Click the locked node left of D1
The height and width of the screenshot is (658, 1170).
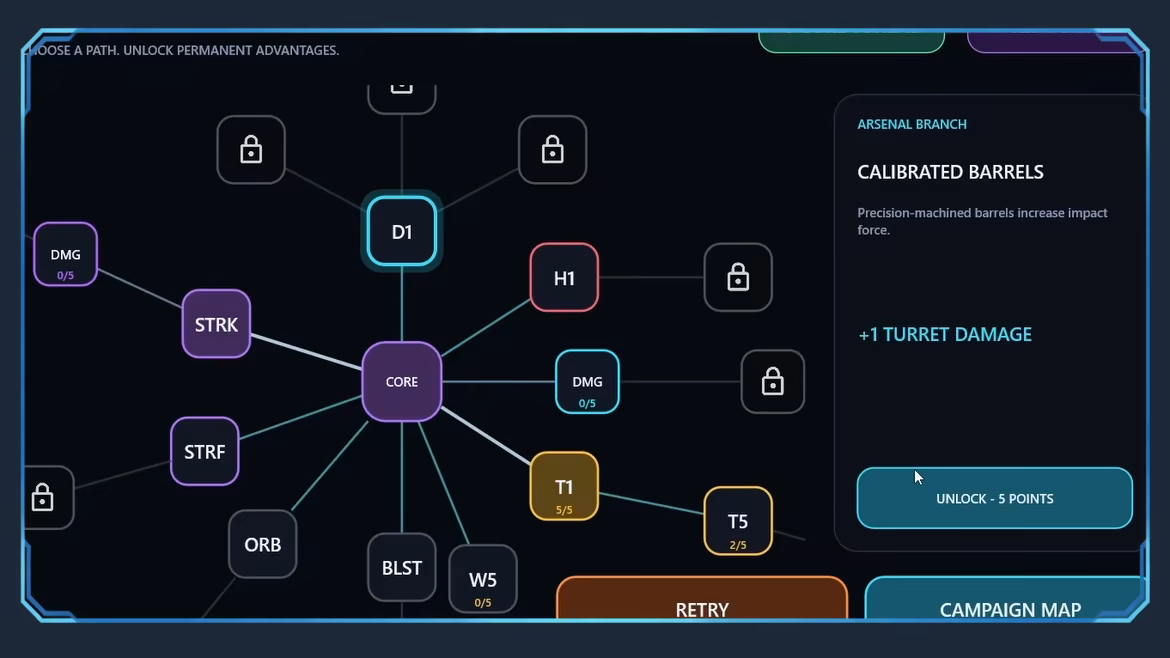(251, 150)
